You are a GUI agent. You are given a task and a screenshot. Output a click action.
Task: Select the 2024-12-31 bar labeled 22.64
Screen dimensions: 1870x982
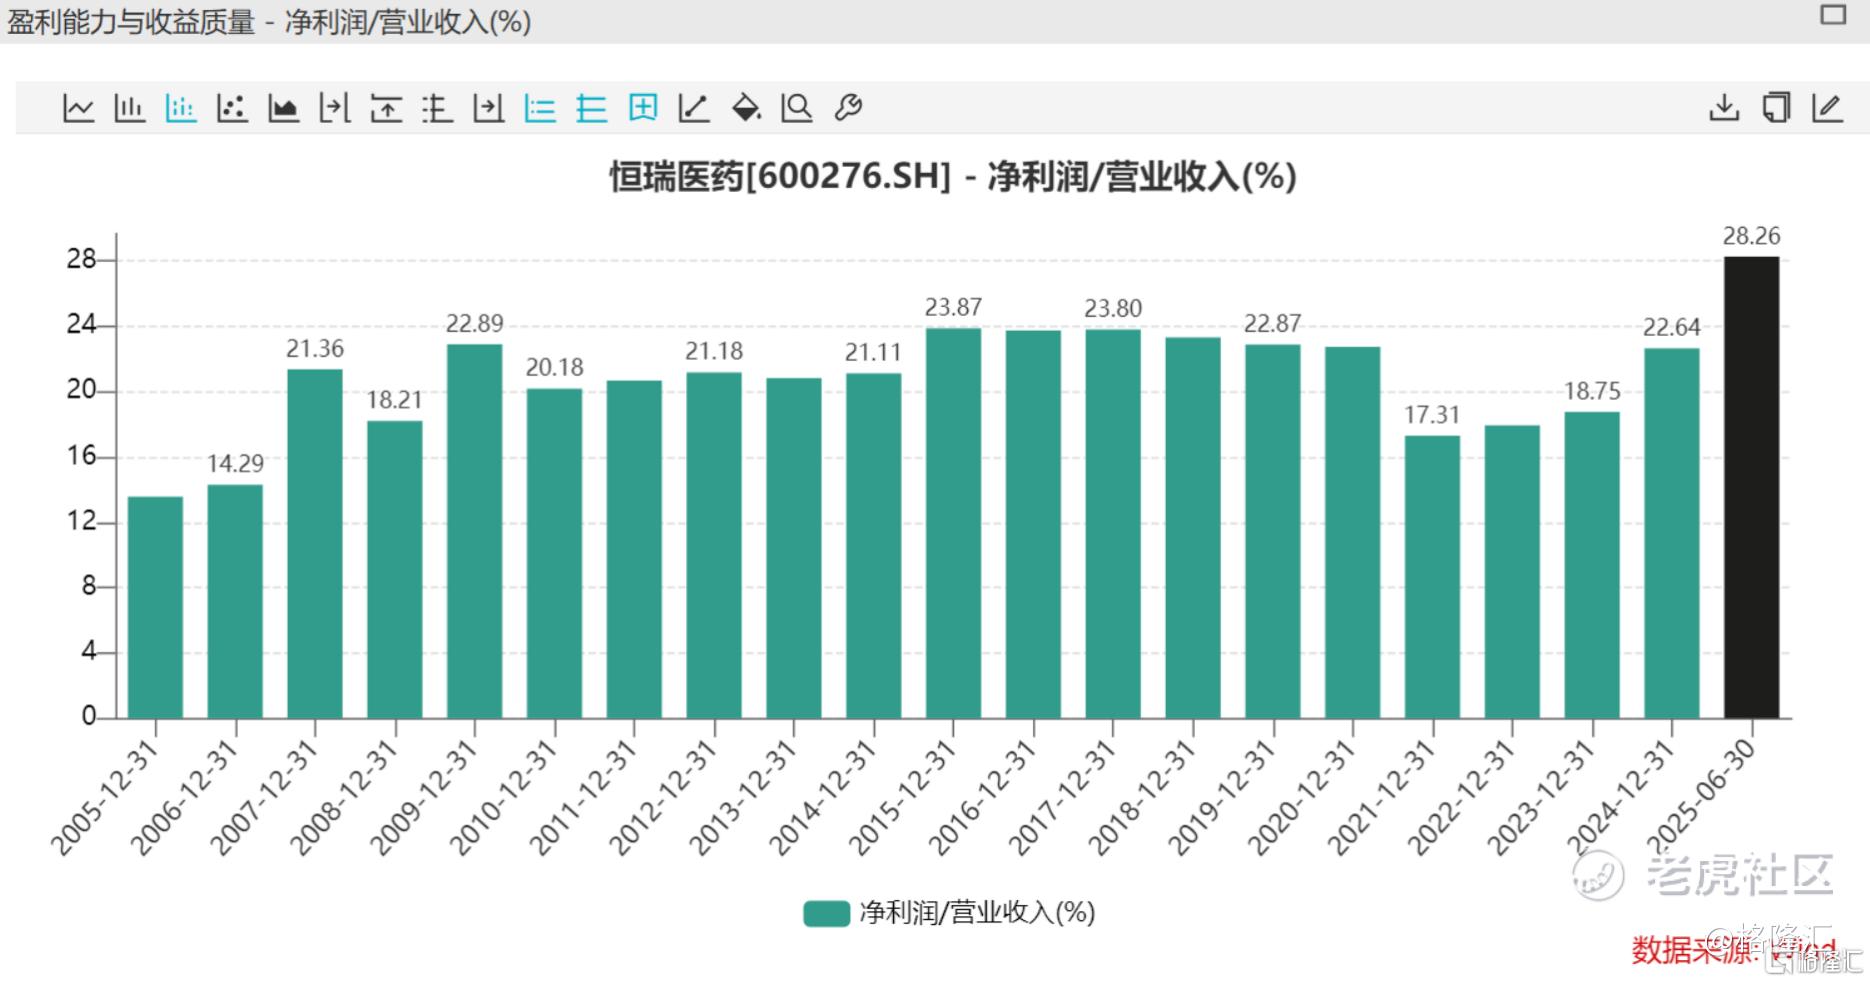coord(1671,533)
